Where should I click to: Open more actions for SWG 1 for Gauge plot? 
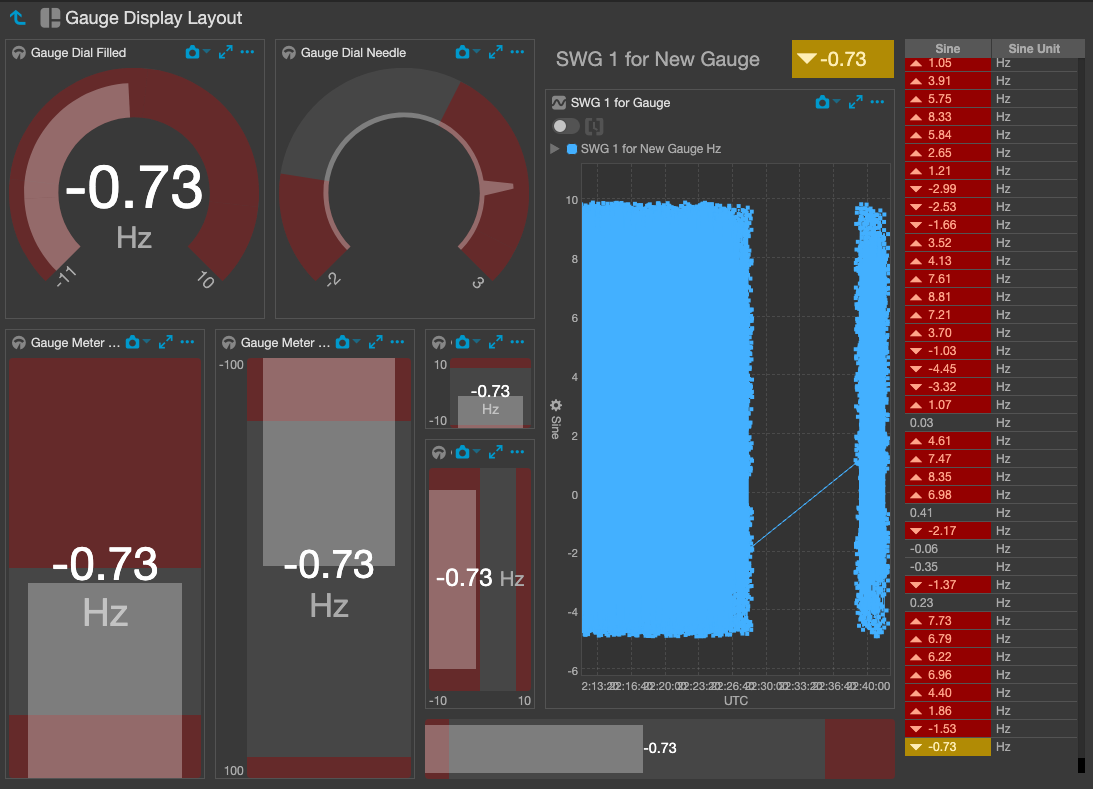click(878, 102)
